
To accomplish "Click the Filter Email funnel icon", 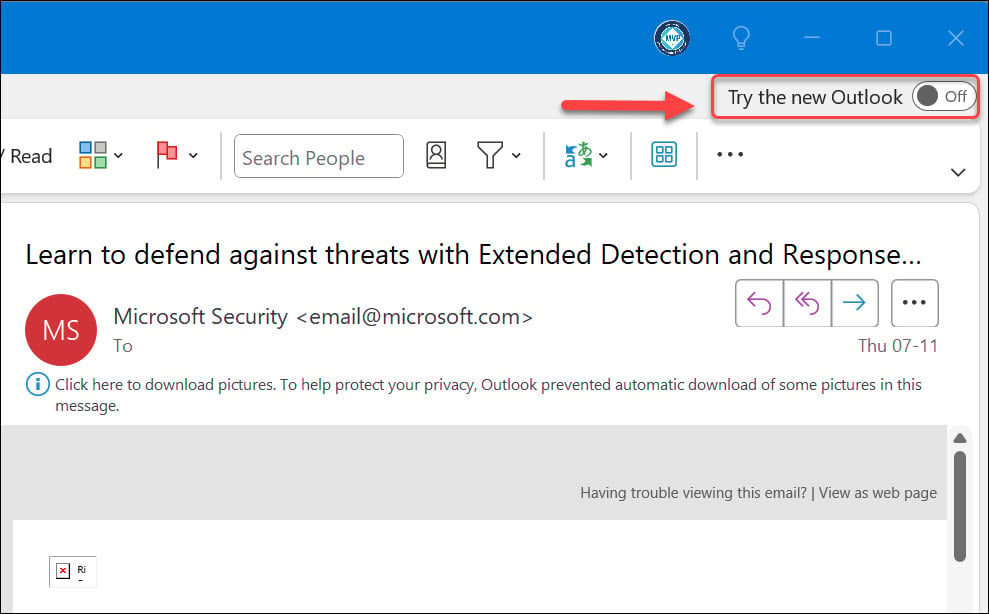I will (489, 155).
